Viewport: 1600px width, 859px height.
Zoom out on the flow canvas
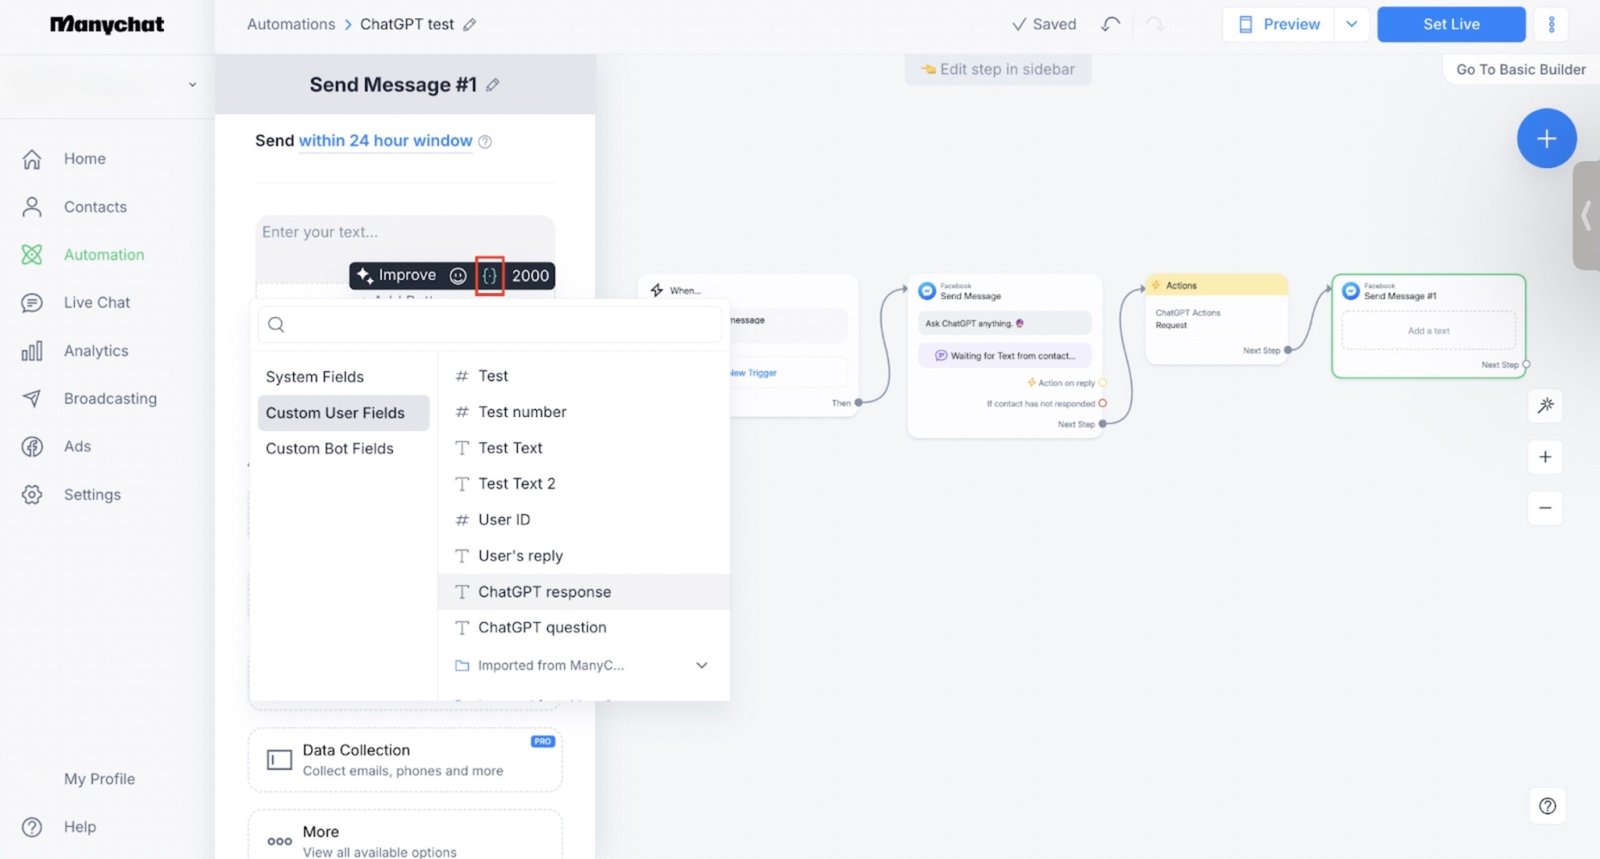[x=1545, y=508]
